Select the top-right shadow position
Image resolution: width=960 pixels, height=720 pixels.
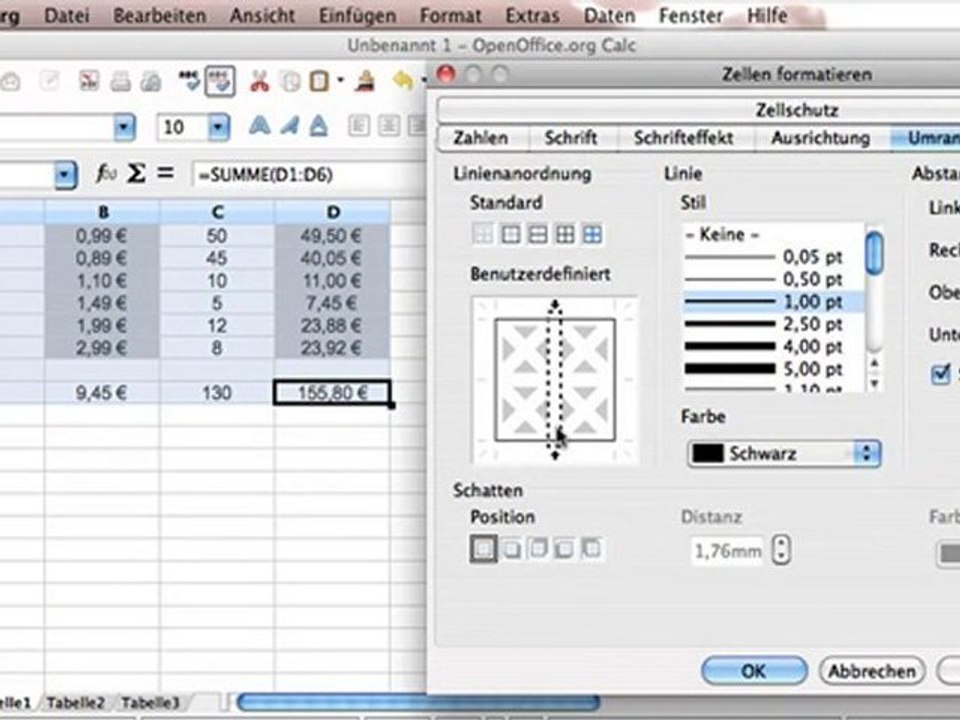point(538,549)
